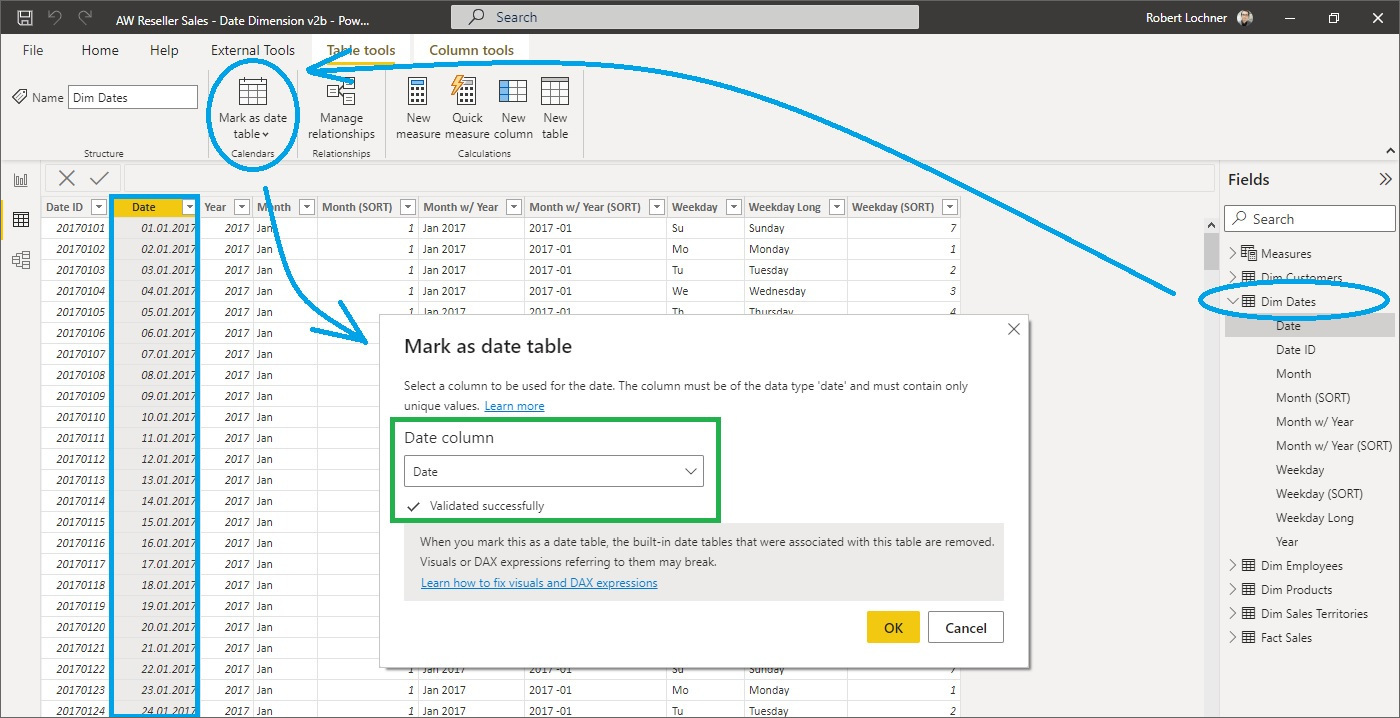
Task: Confirm the dialog with OK
Action: pos(892,627)
